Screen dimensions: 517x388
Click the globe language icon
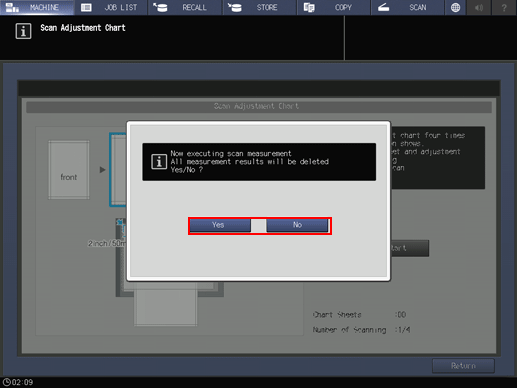click(455, 7)
